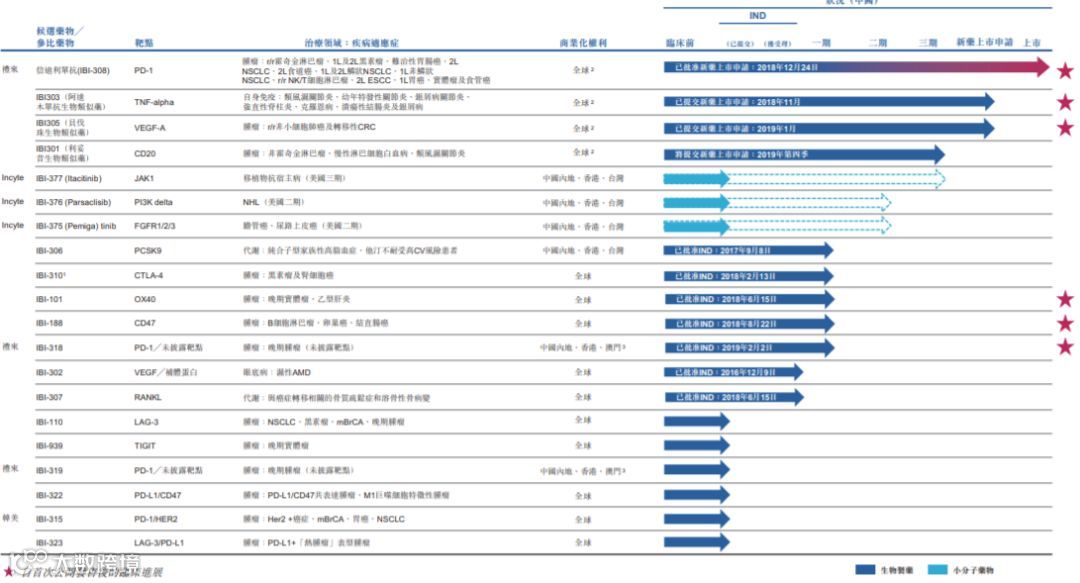This screenshot has width=1080, height=583.
Task: Click the 臨床前 stage header
Action: [680, 43]
